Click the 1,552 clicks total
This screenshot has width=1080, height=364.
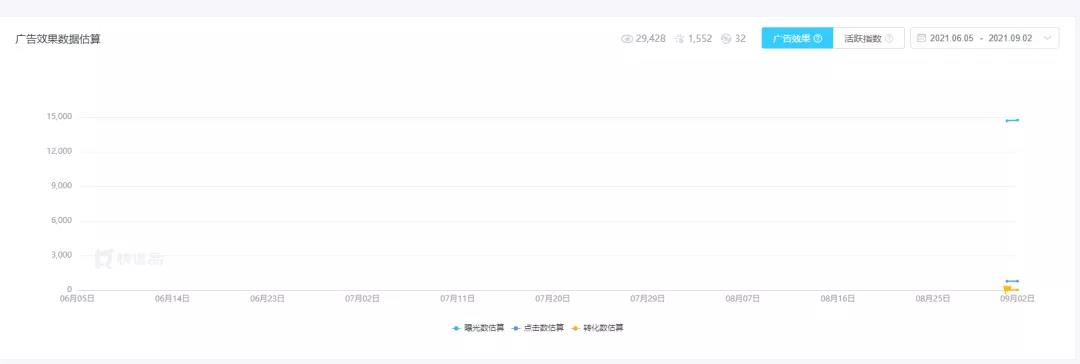click(700, 39)
